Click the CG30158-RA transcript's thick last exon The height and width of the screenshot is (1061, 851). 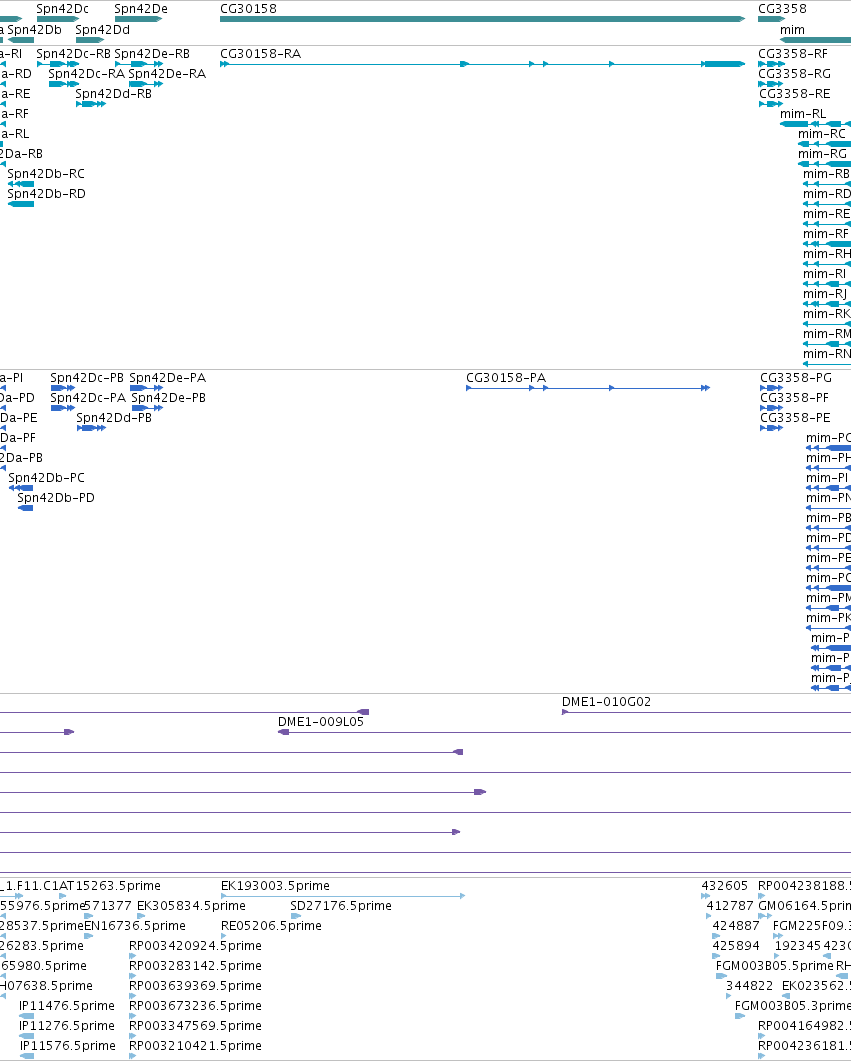point(724,64)
